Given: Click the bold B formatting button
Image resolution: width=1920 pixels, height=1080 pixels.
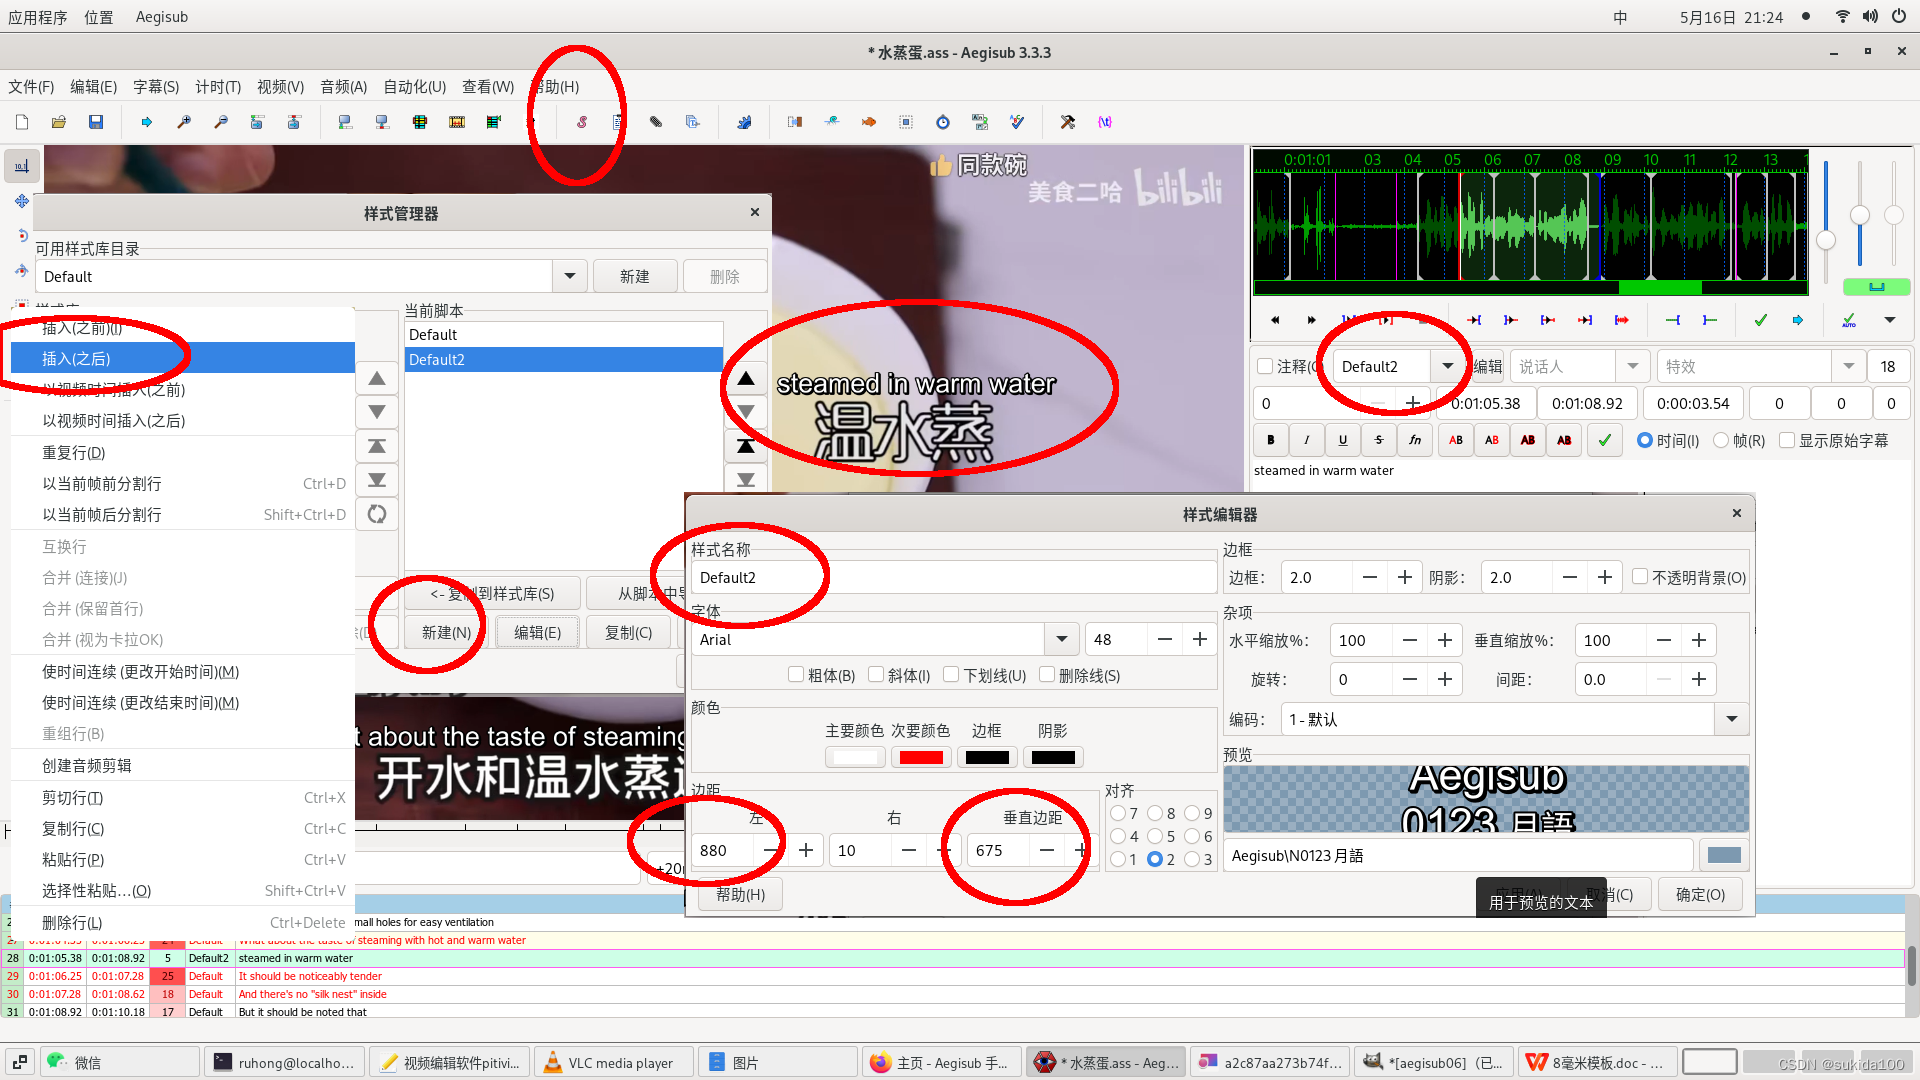Looking at the screenshot, I should pyautogui.click(x=1270, y=440).
